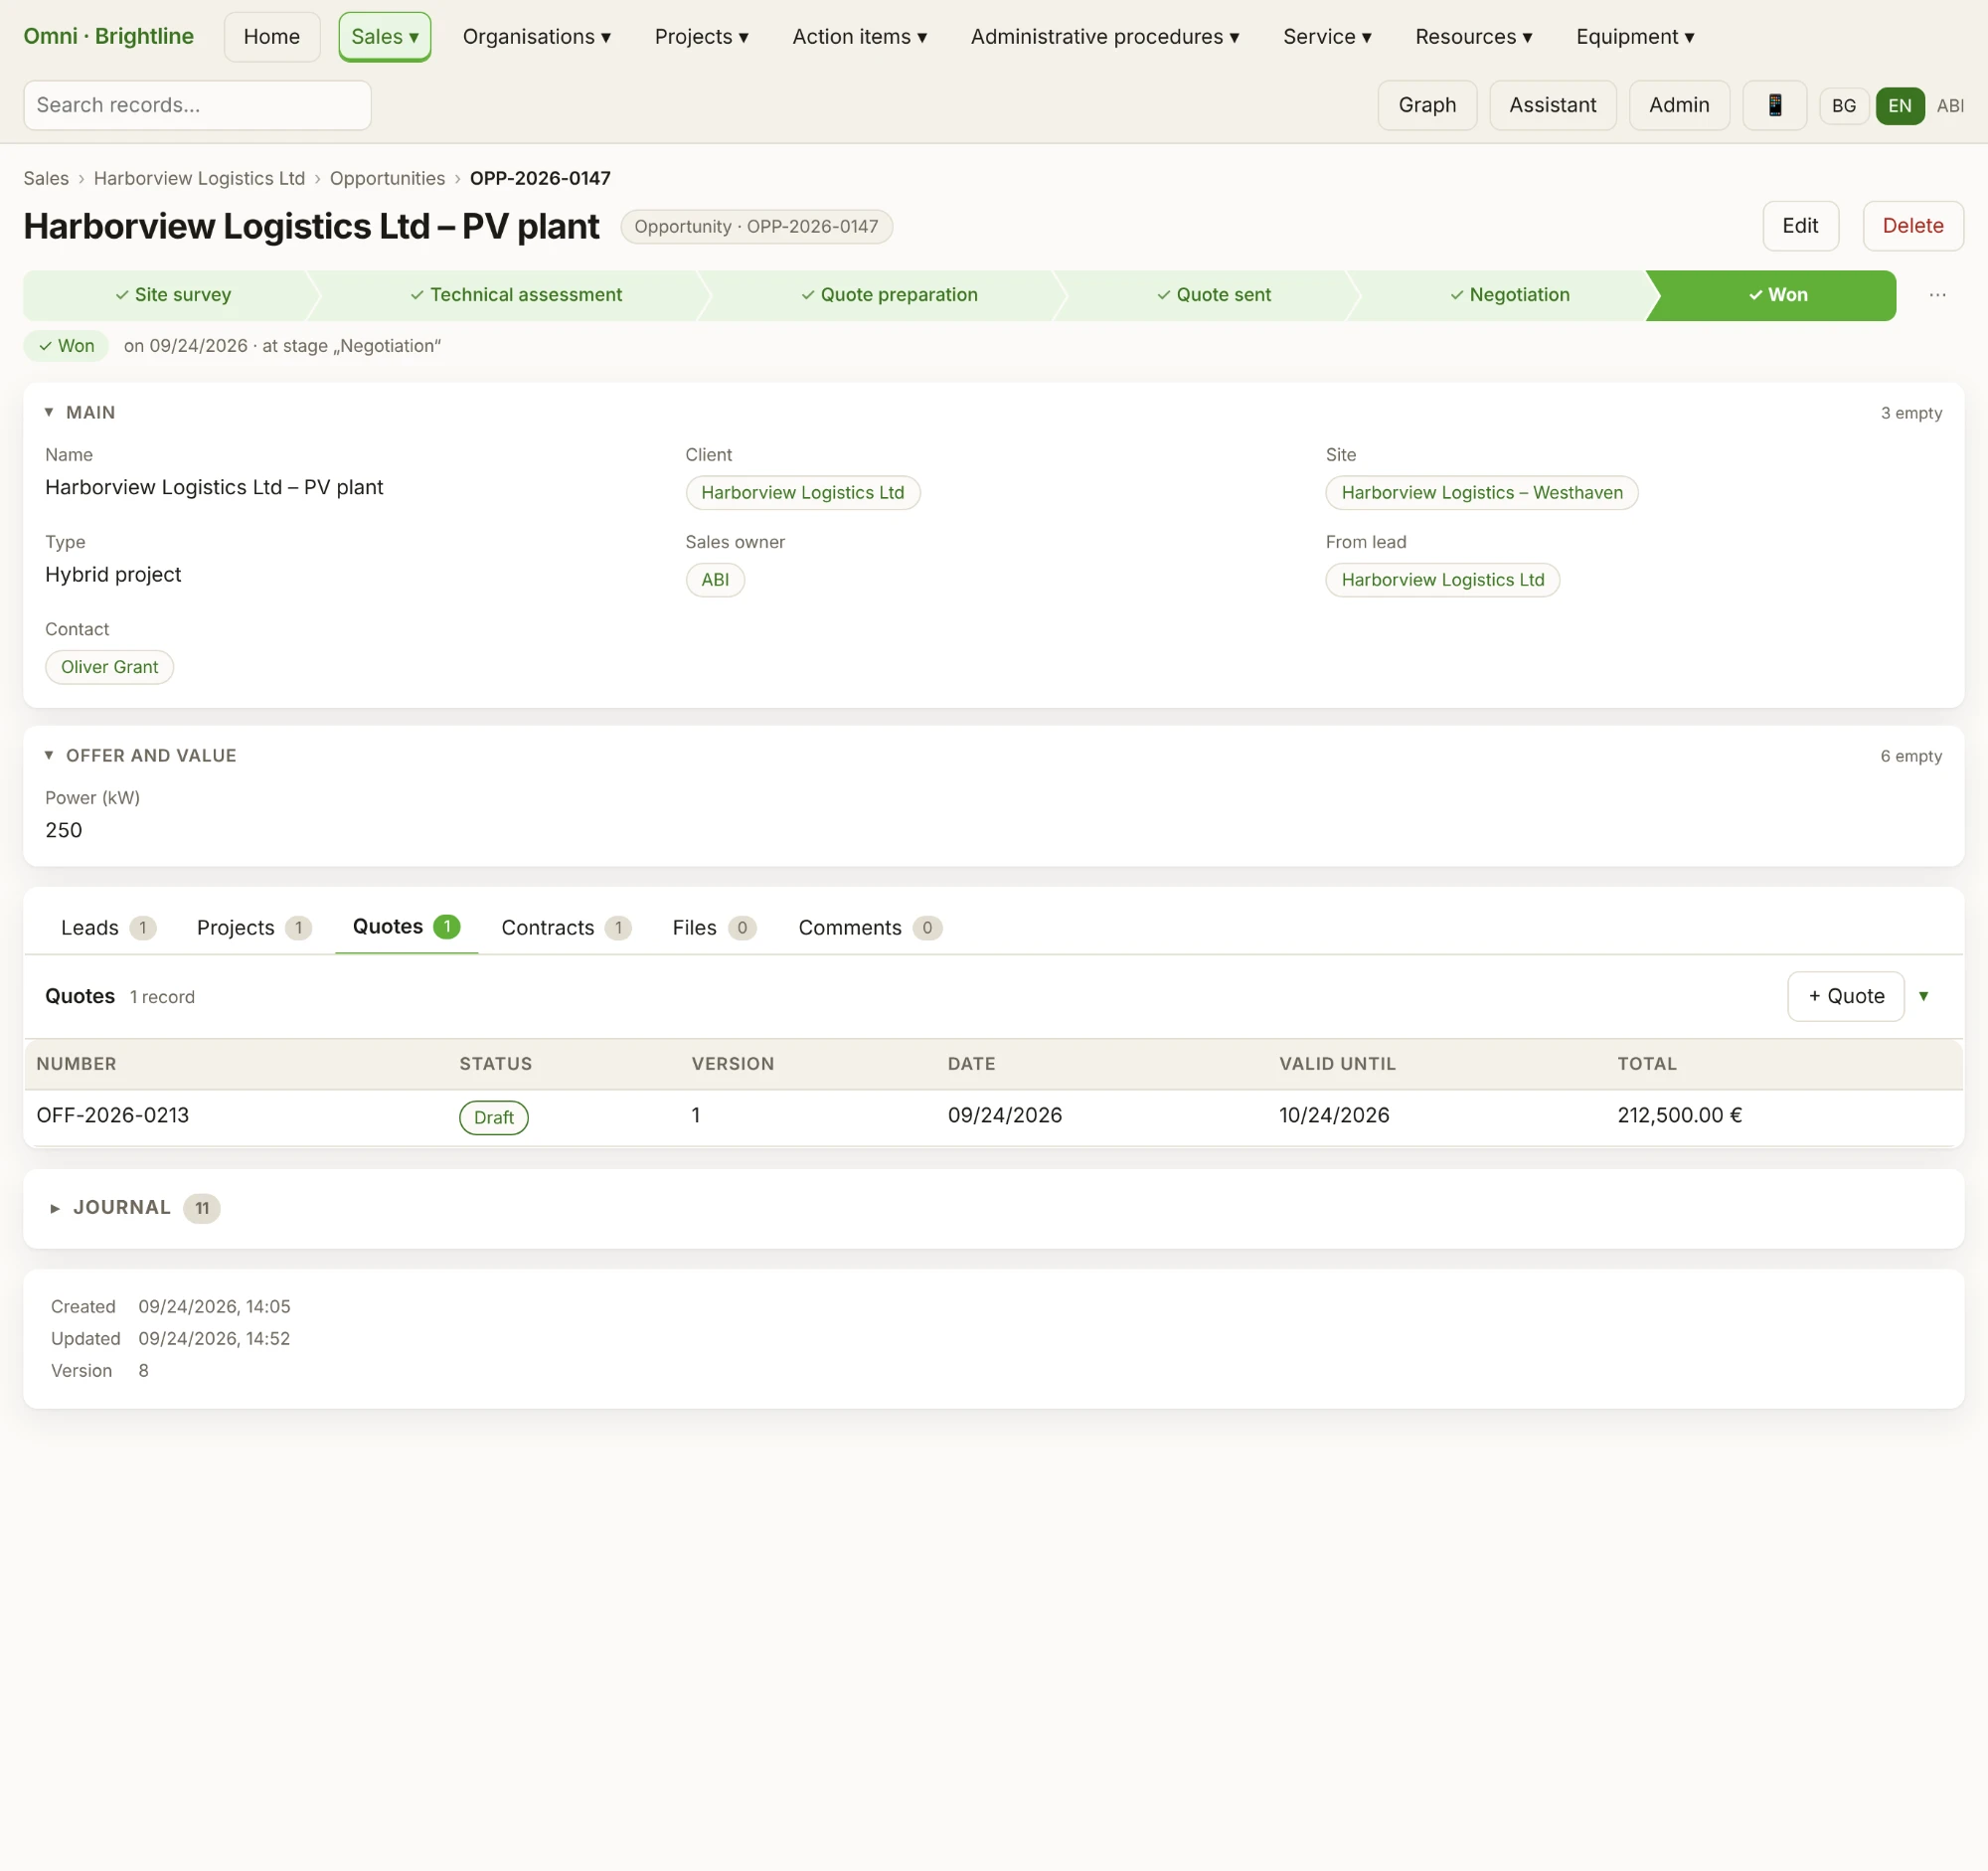The height and width of the screenshot is (1871, 1988).
Task: Open the stage bar ellipsis menu
Action: (x=1937, y=295)
